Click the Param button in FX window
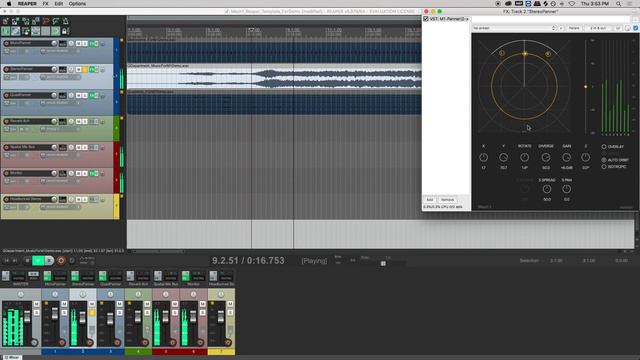Image resolution: width=640 pixels, height=360 pixels. [x=574, y=28]
